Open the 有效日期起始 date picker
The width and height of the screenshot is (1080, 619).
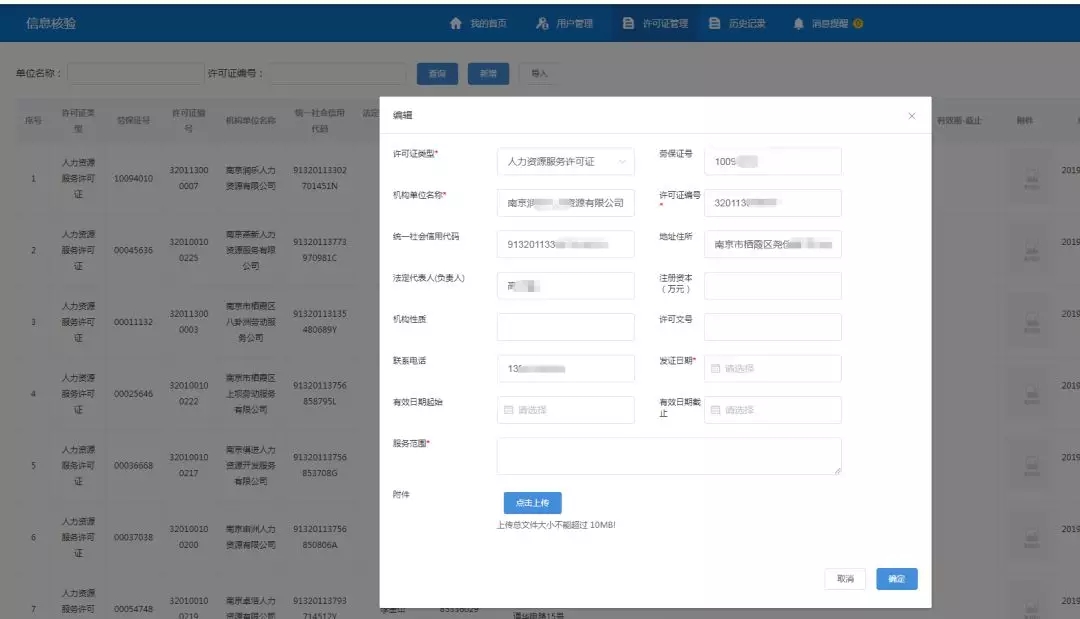[565, 410]
